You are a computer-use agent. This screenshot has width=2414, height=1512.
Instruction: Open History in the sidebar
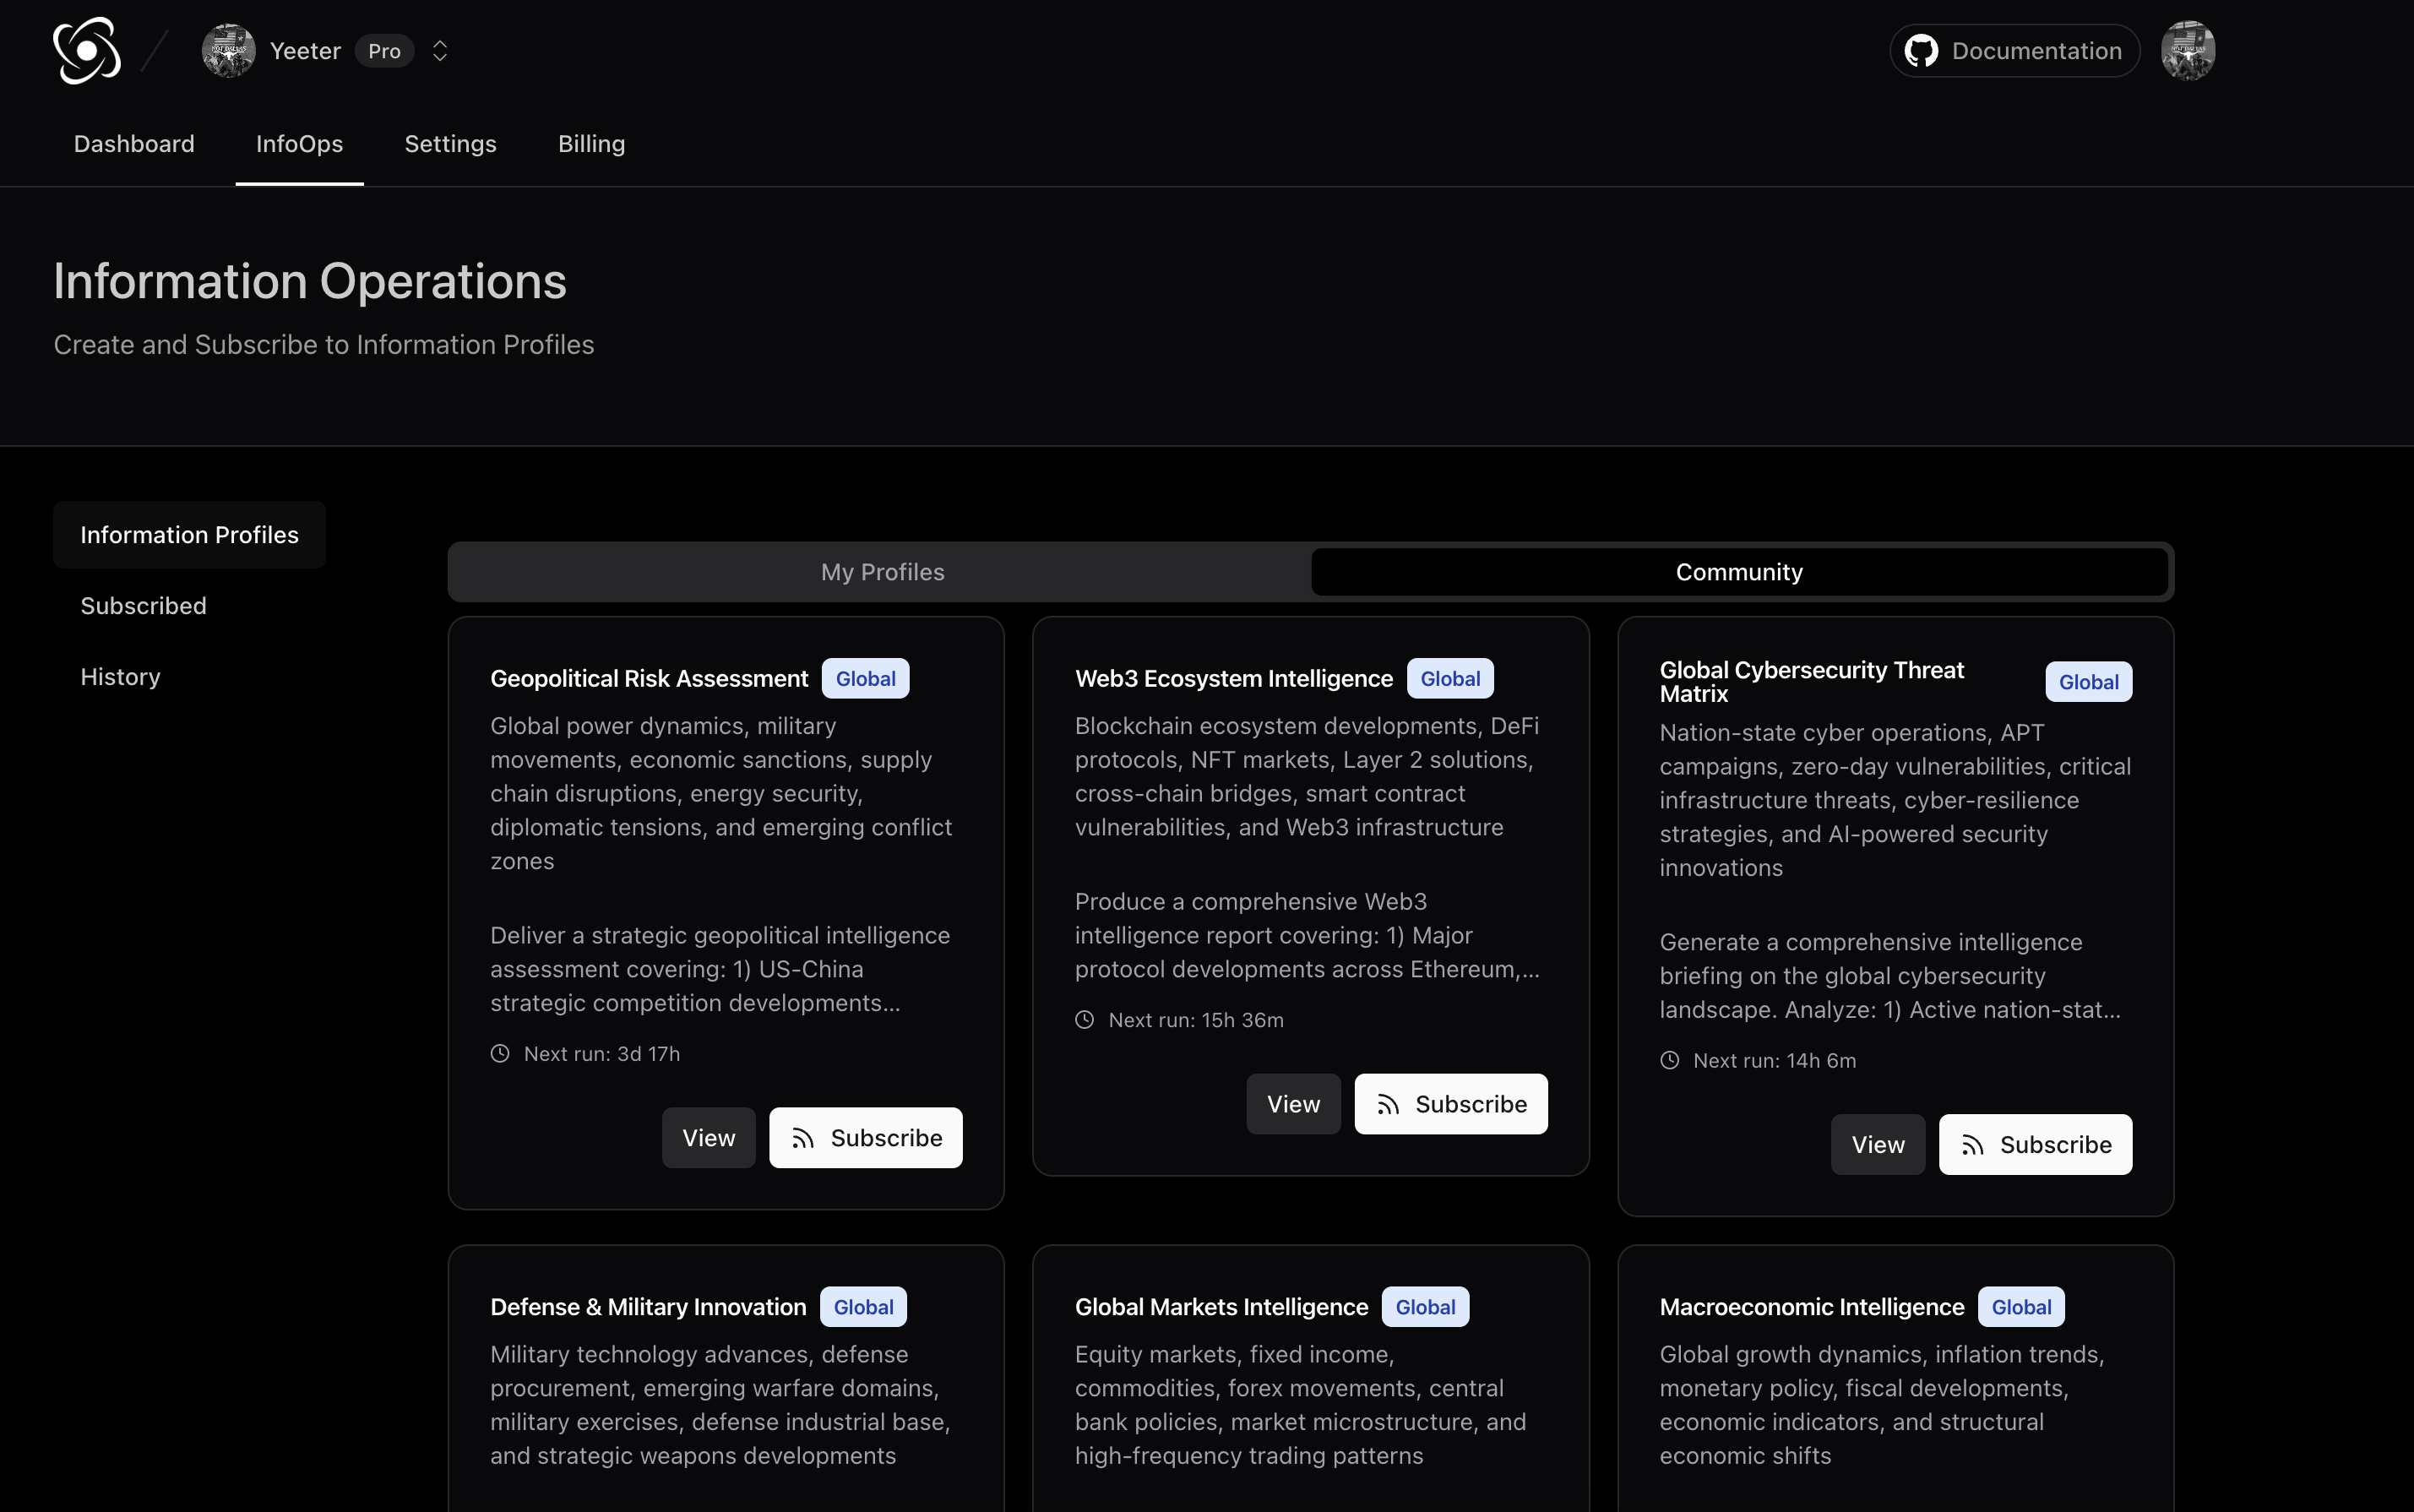pyautogui.click(x=120, y=677)
